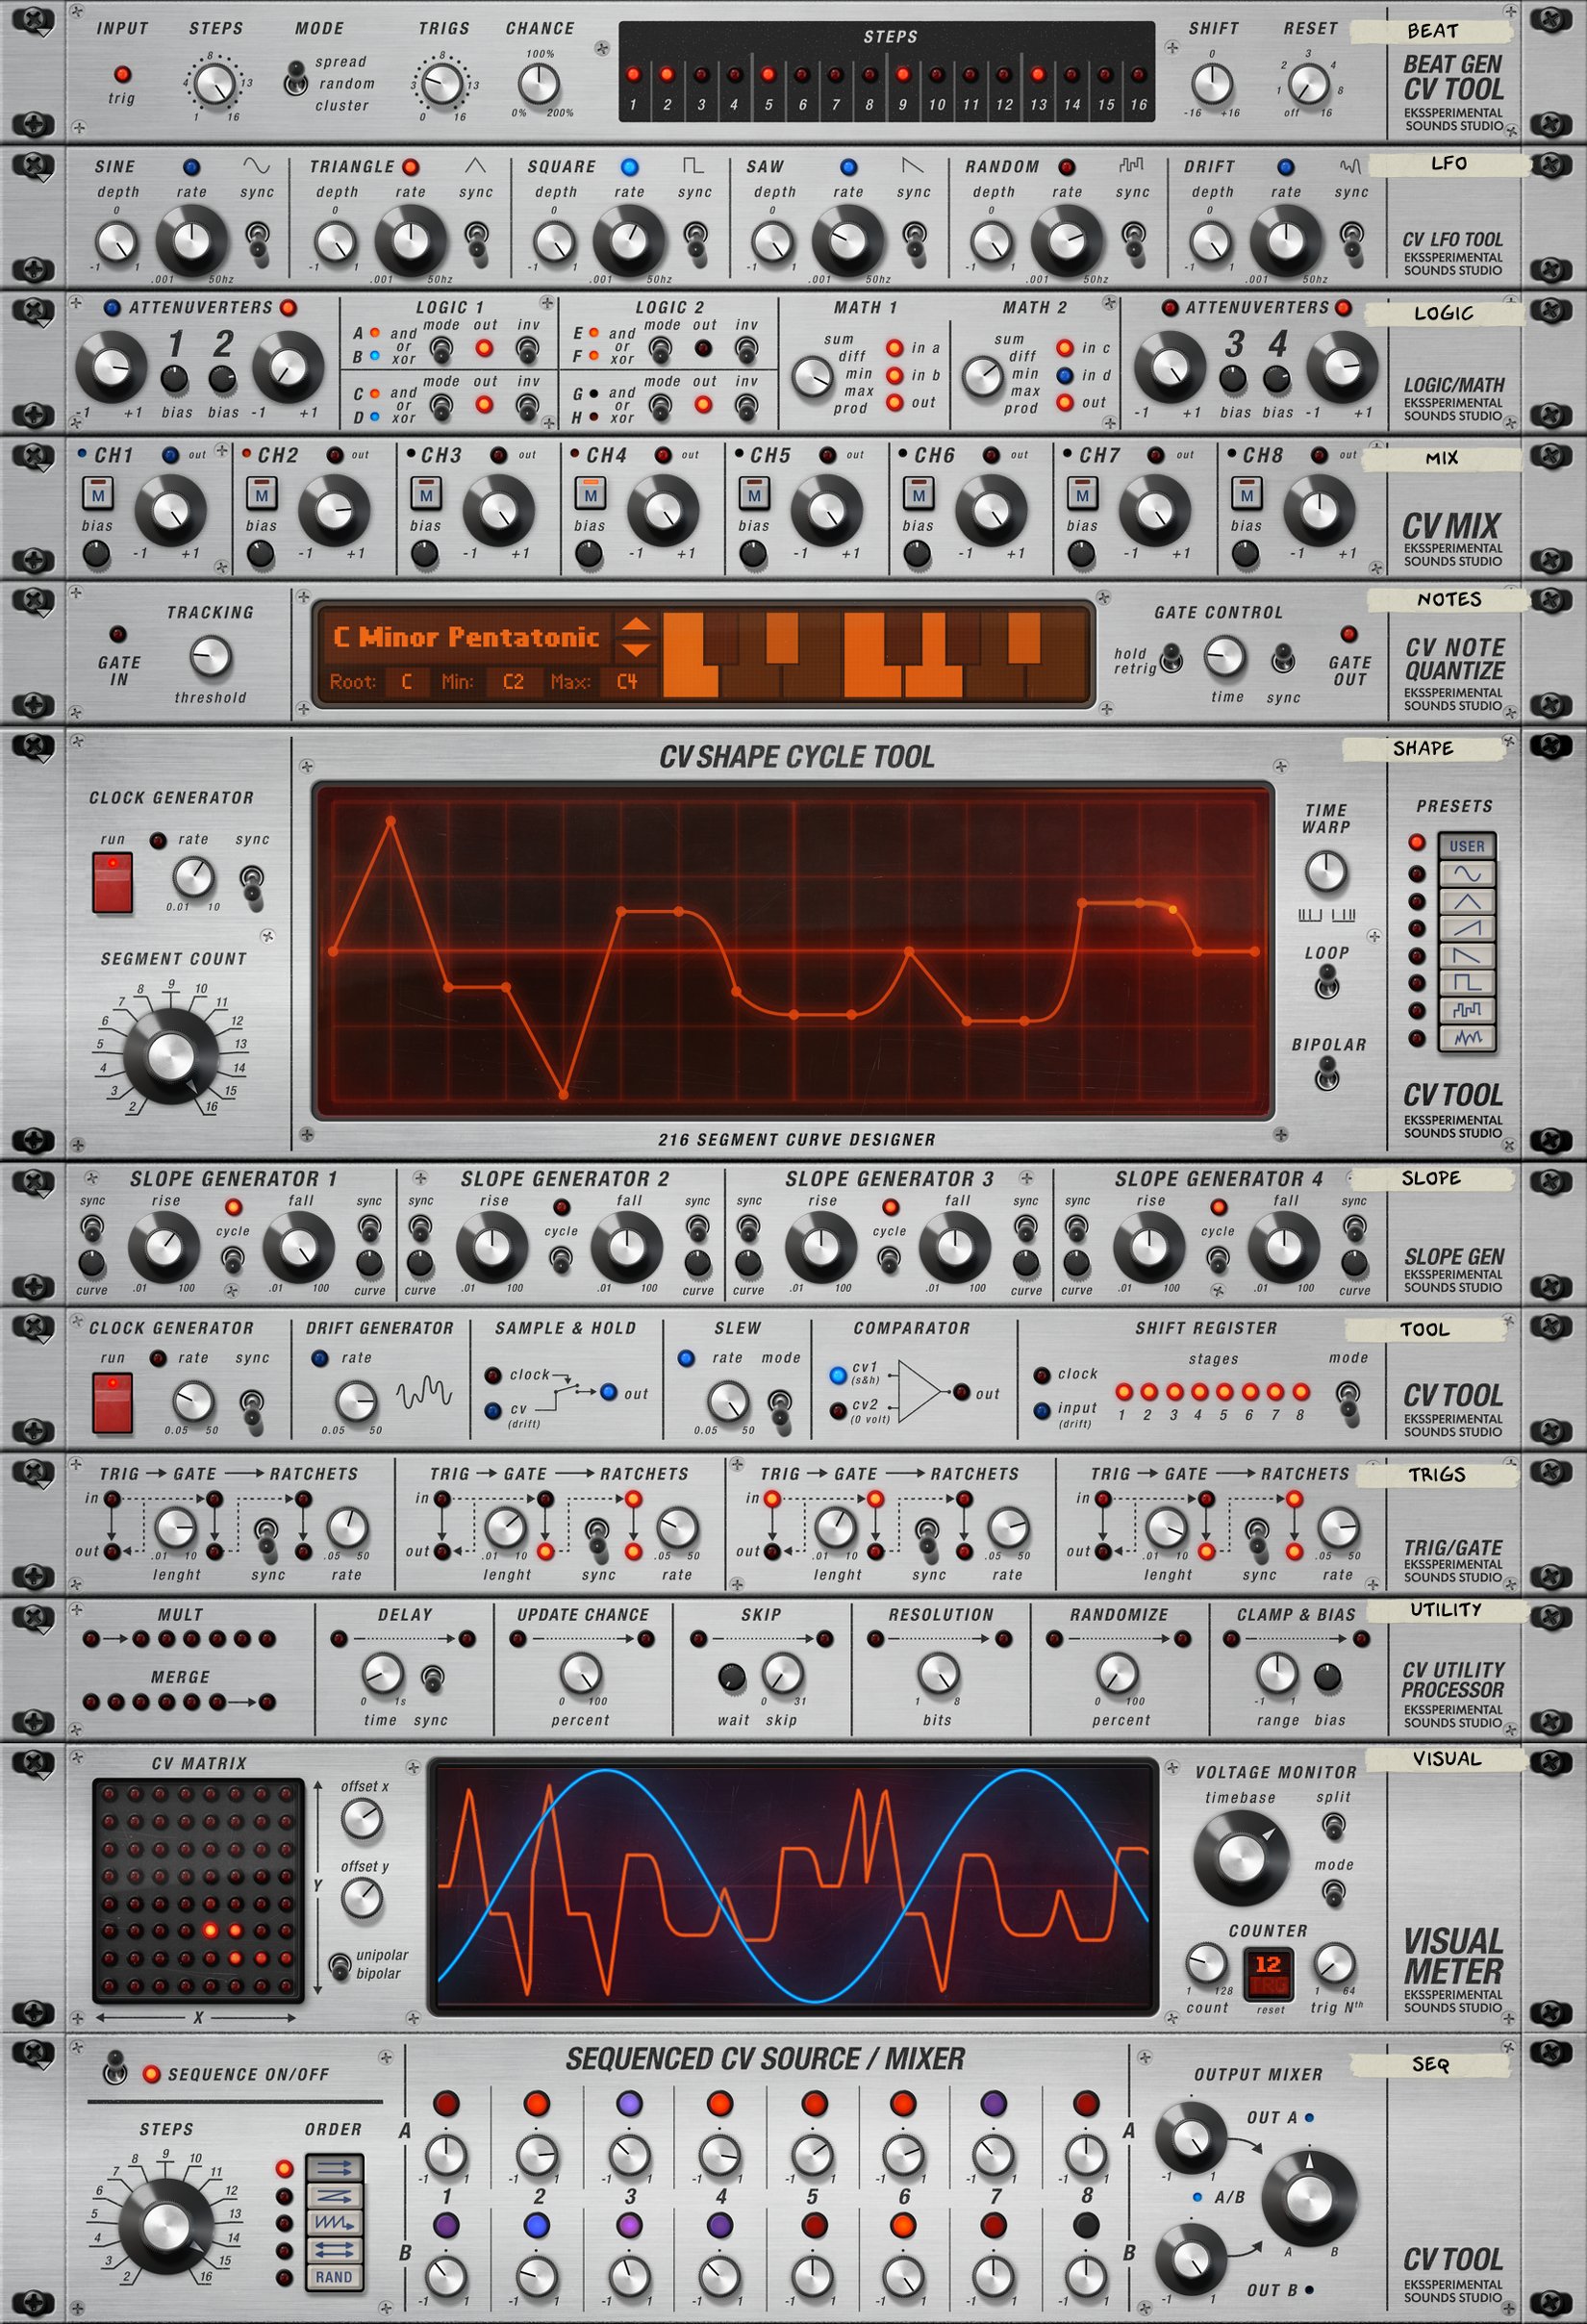The image size is (1587, 2324).
Task: Click step 7 LED in Beat Gen
Action: point(835,74)
